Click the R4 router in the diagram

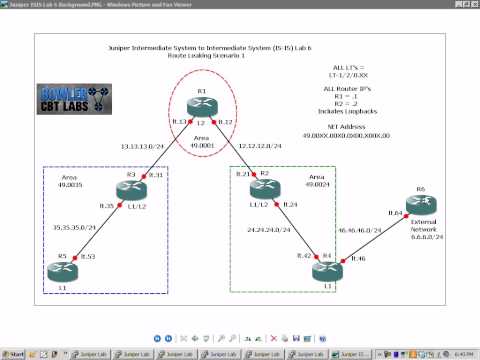click(x=327, y=271)
